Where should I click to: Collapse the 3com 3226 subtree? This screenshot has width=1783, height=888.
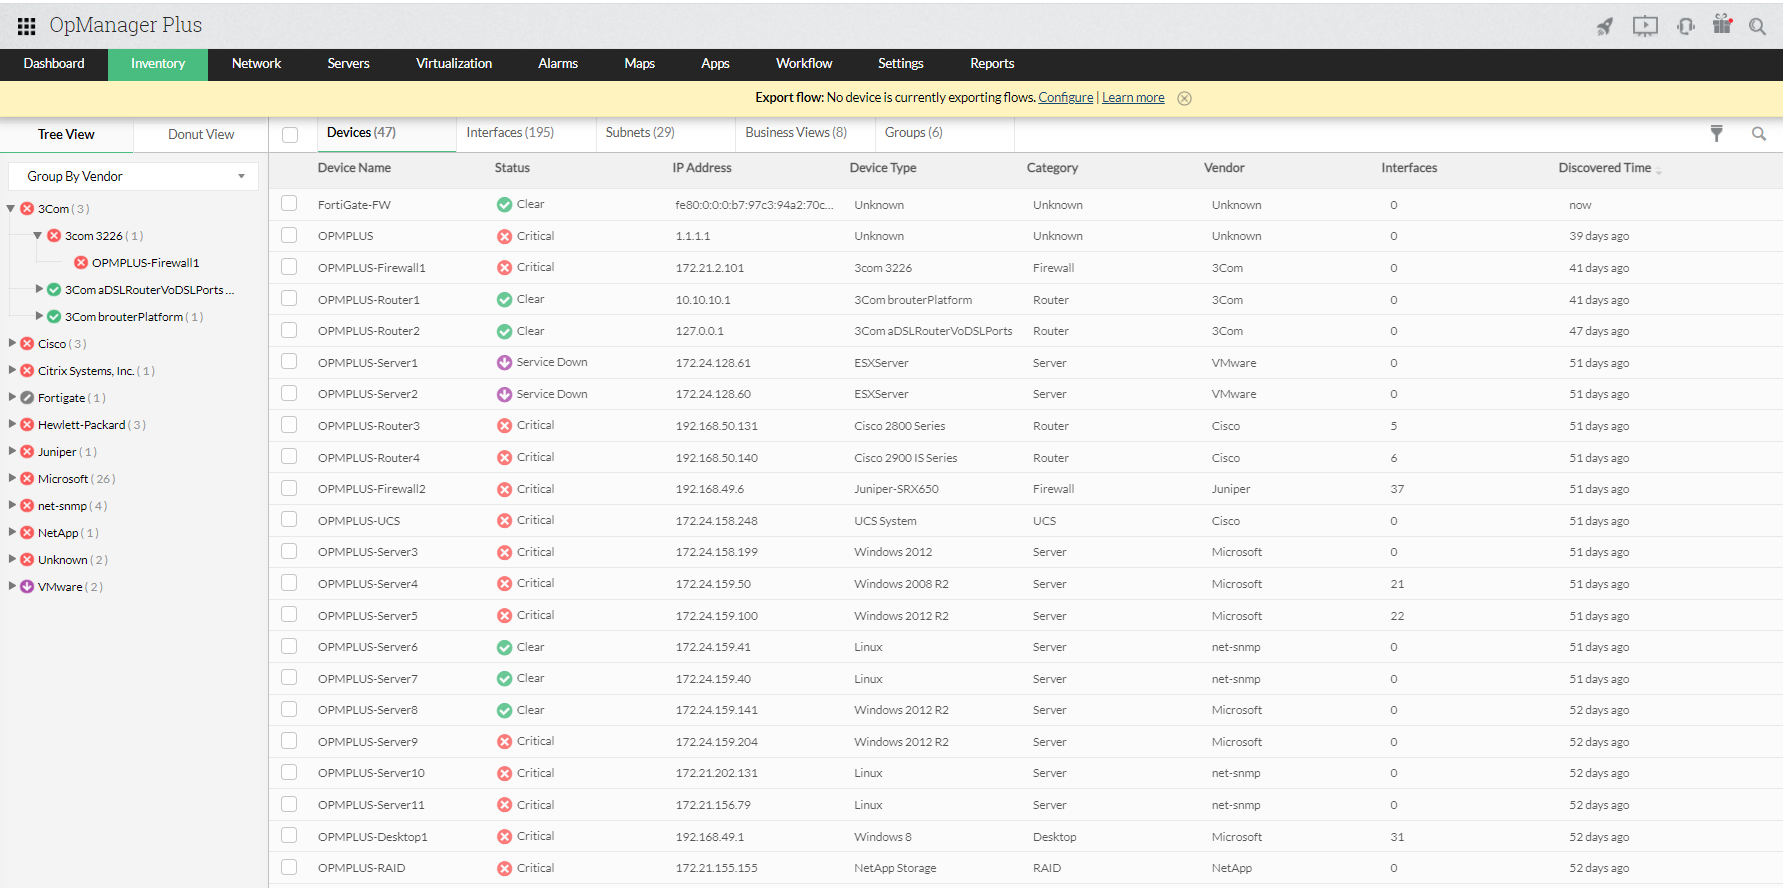[x=38, y=236]
